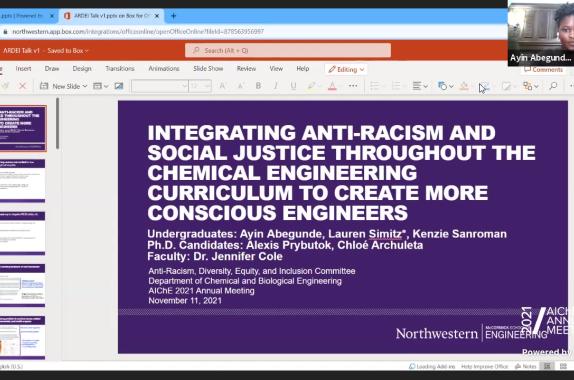Click the Search (Alt + Q) box
The image size is (574, 380).
click(288, 50)
